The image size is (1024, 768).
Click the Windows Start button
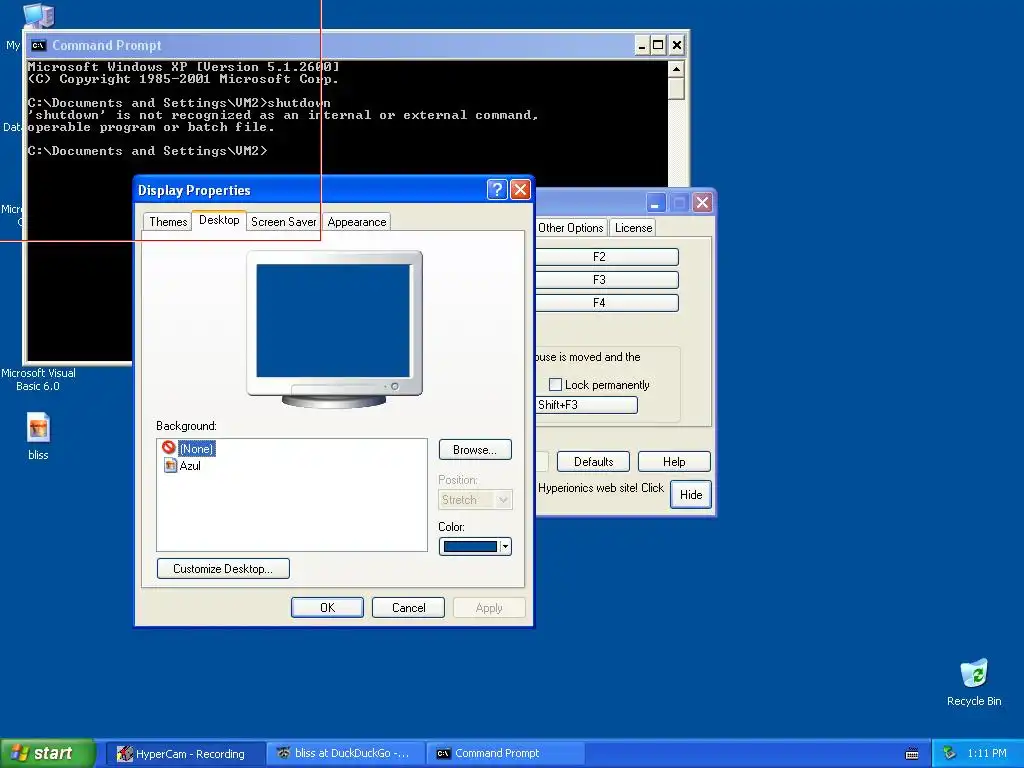pyautogui.click(x=48, y=754)
